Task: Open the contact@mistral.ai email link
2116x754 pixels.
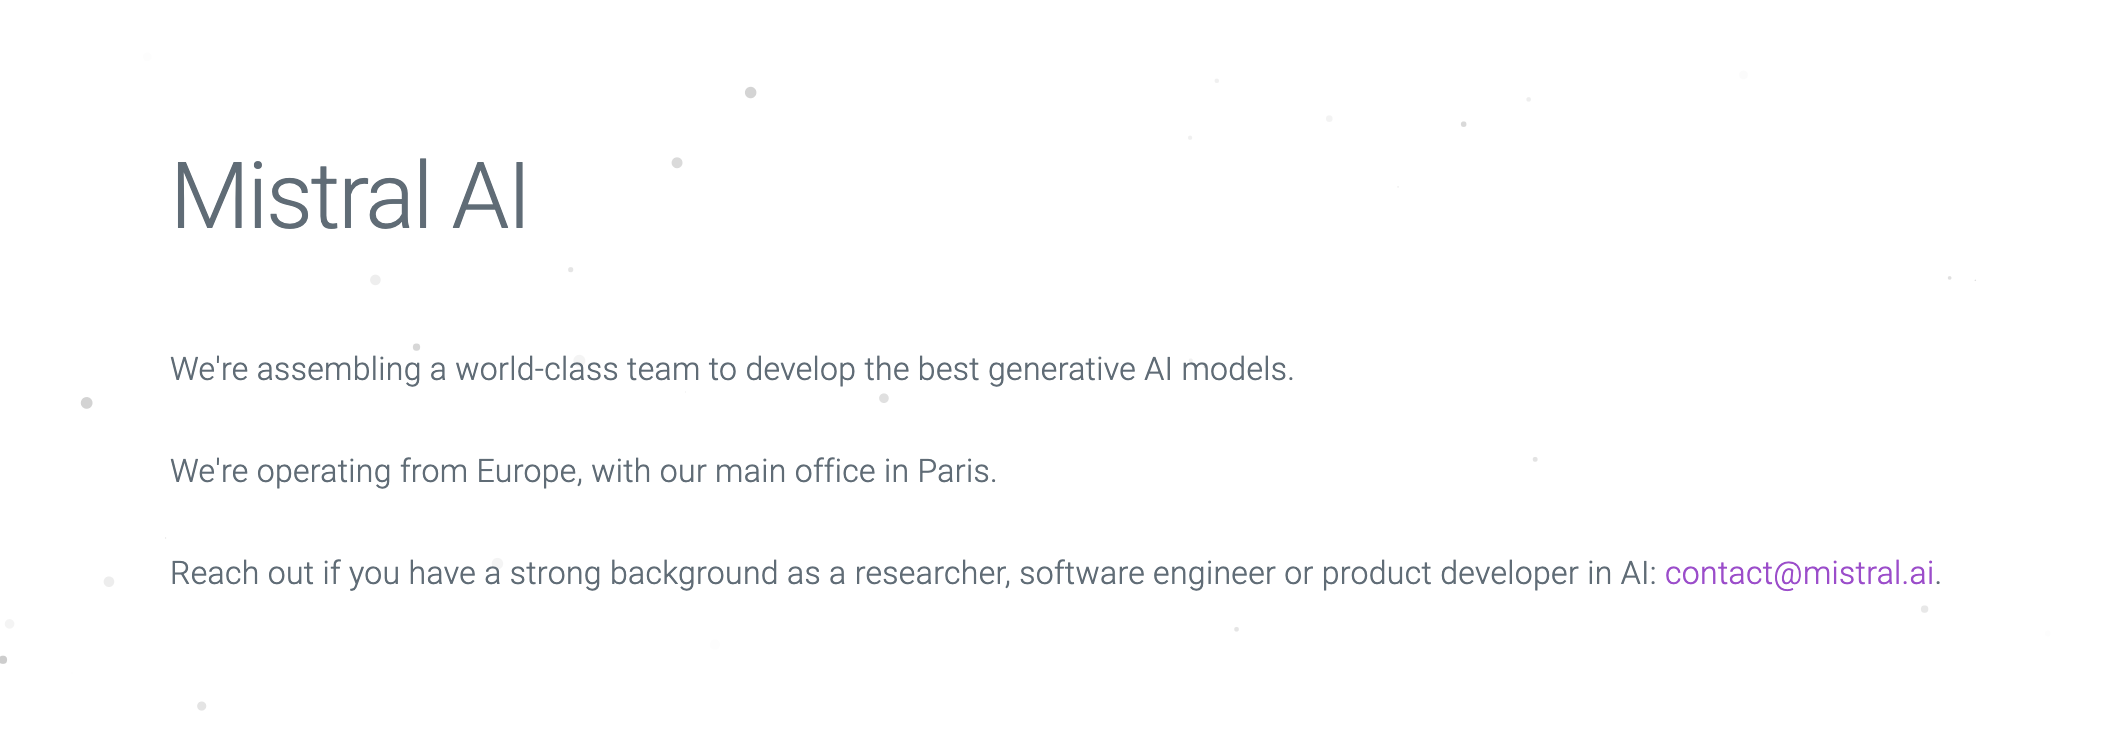Action: (x=1799, y=573)
